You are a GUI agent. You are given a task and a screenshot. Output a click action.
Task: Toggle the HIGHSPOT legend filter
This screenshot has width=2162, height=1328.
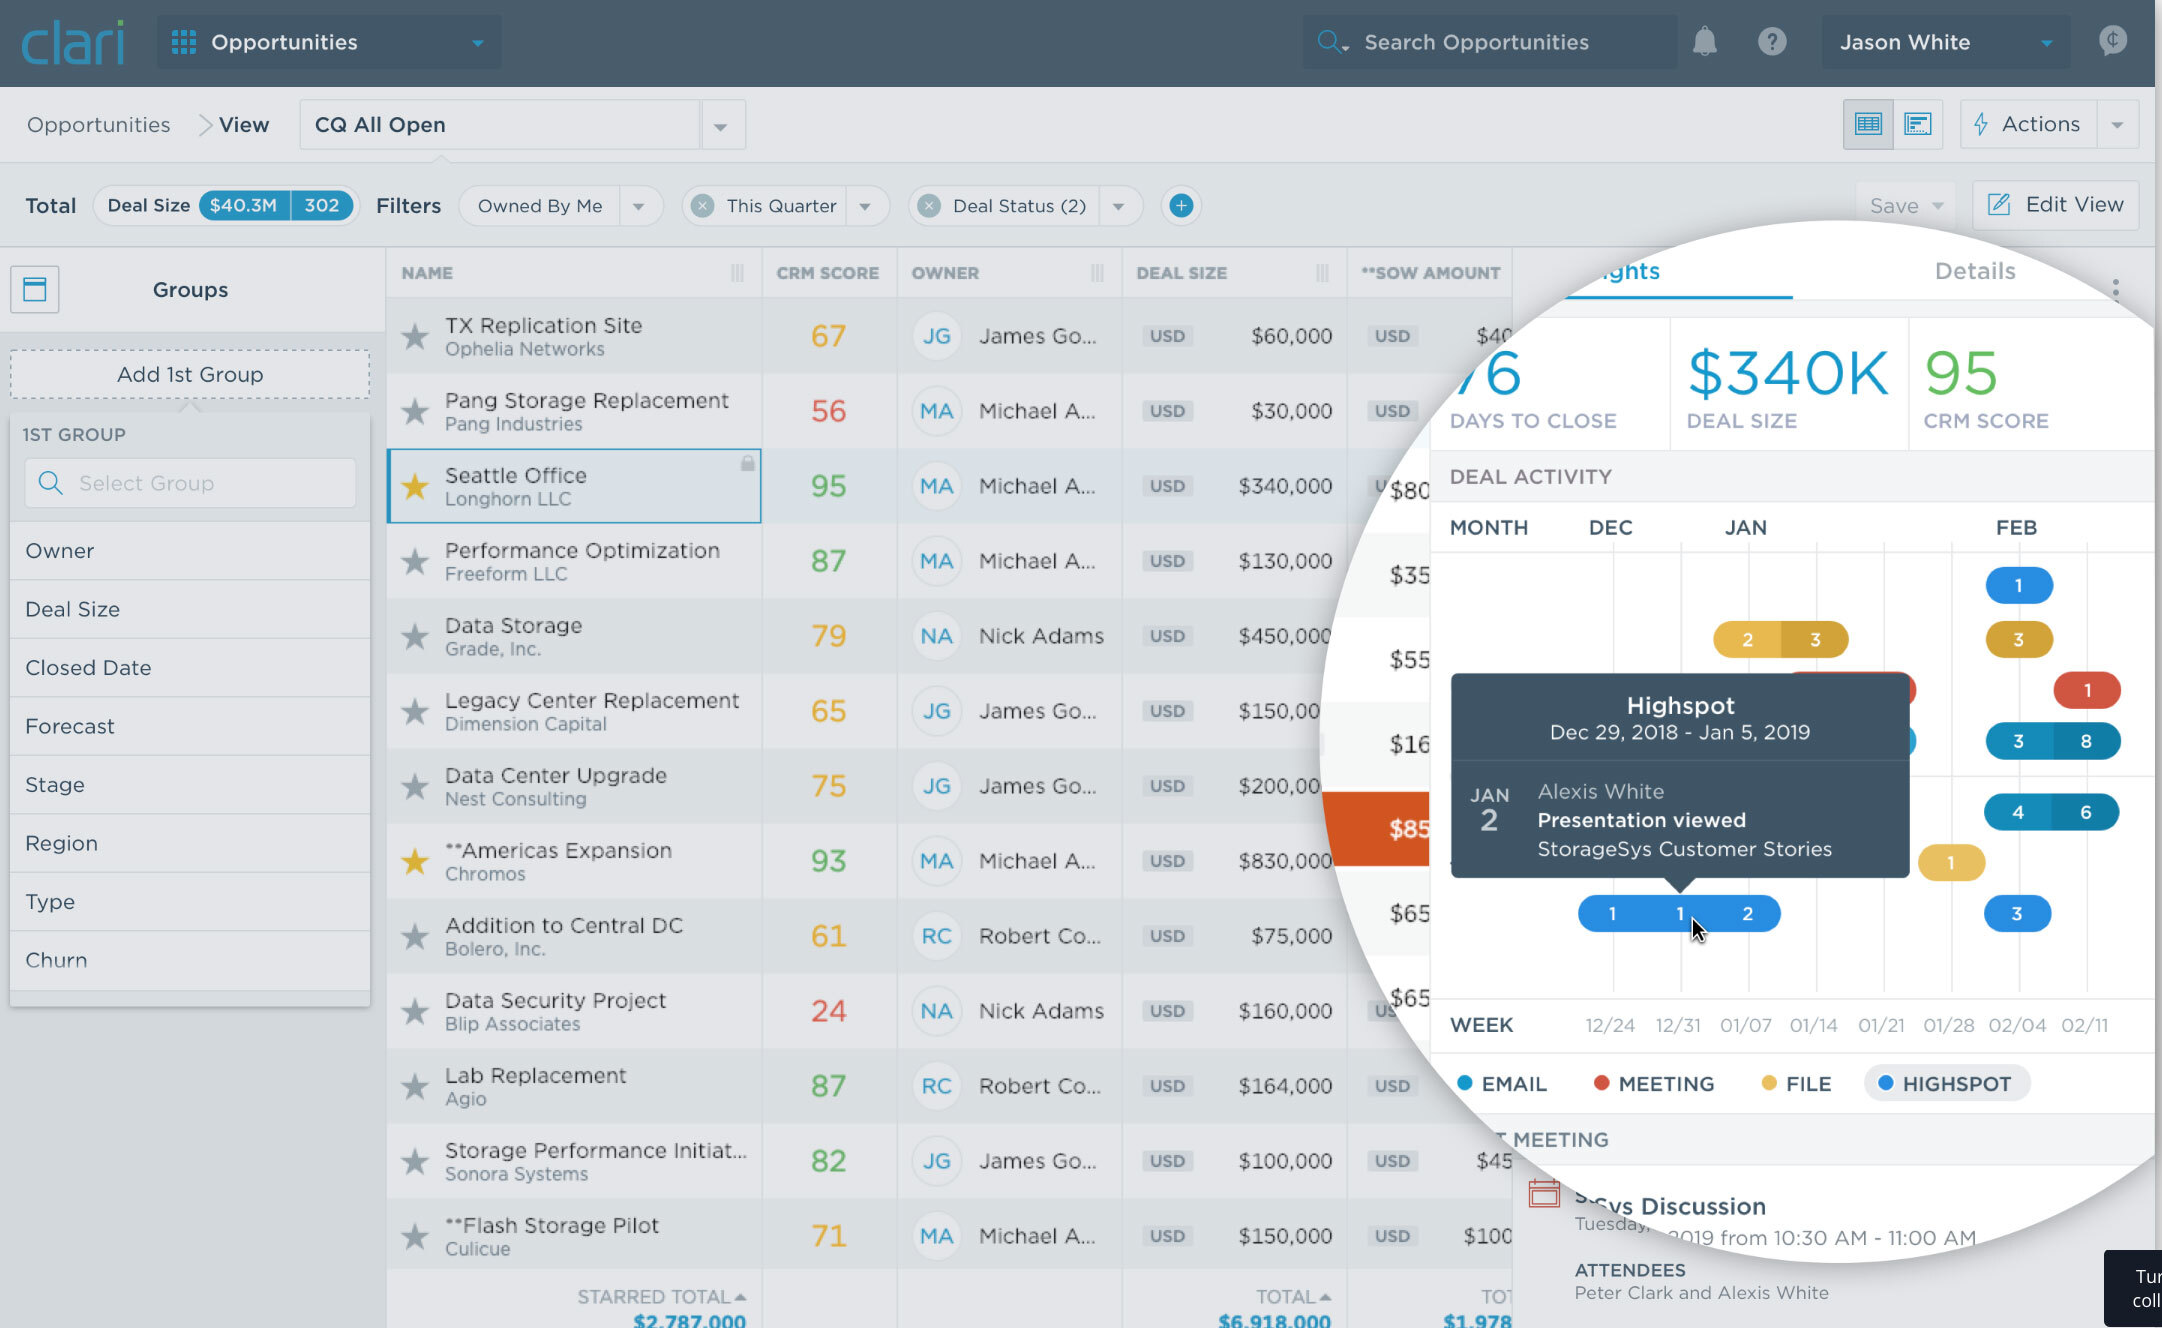click(x=1945, y=1083)
